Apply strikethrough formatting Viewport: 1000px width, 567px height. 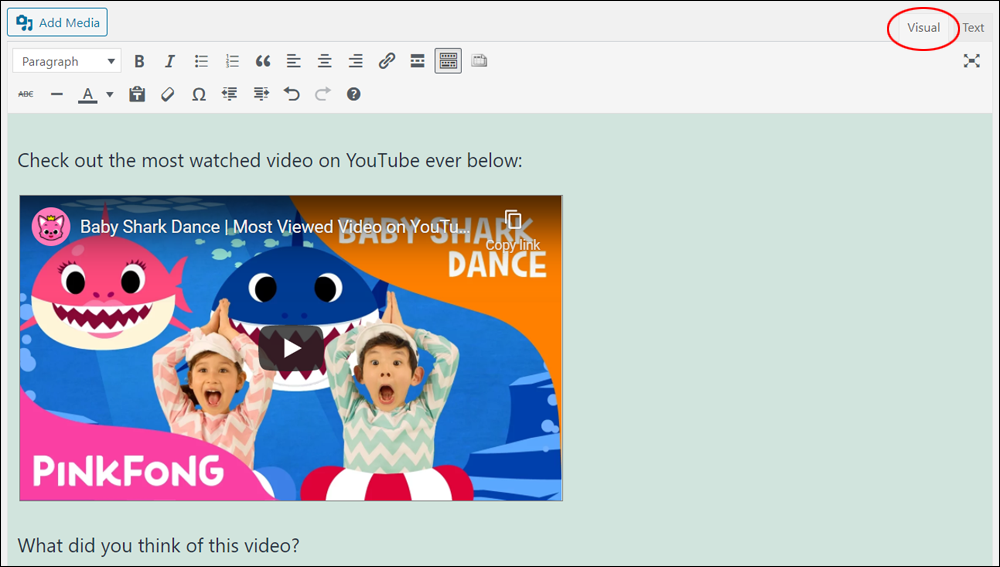26,94
